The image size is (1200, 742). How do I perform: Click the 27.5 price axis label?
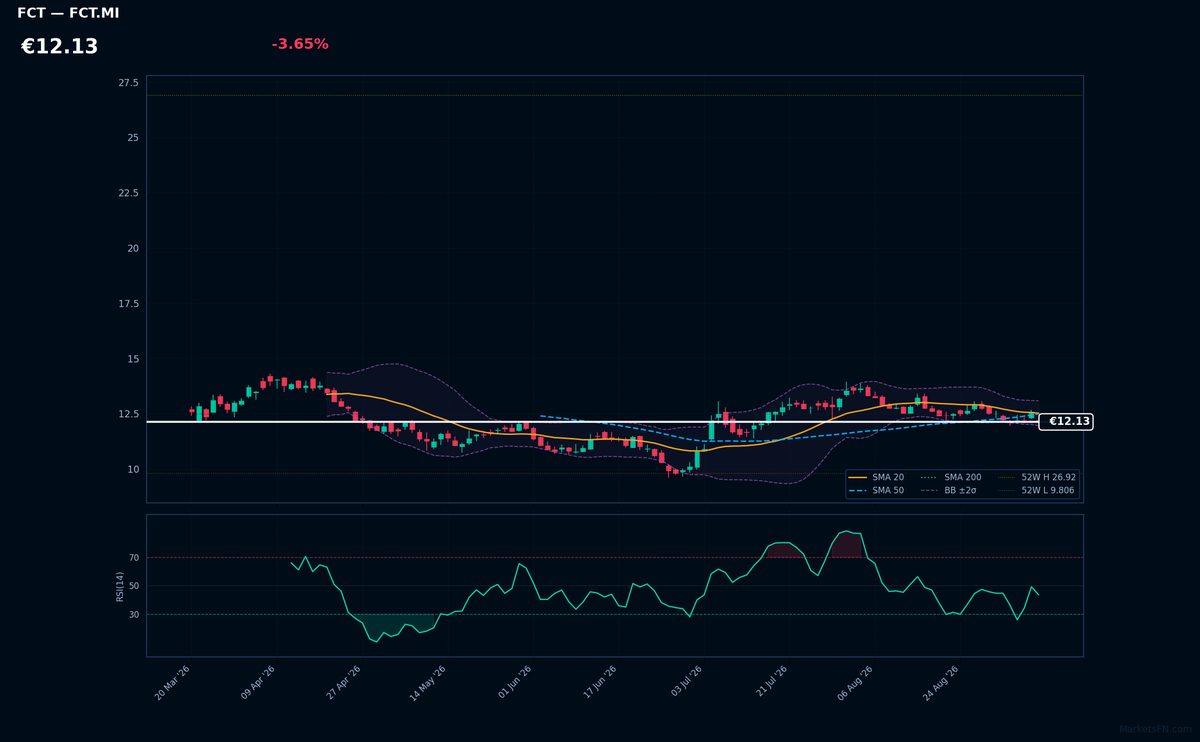pos(129,83)
